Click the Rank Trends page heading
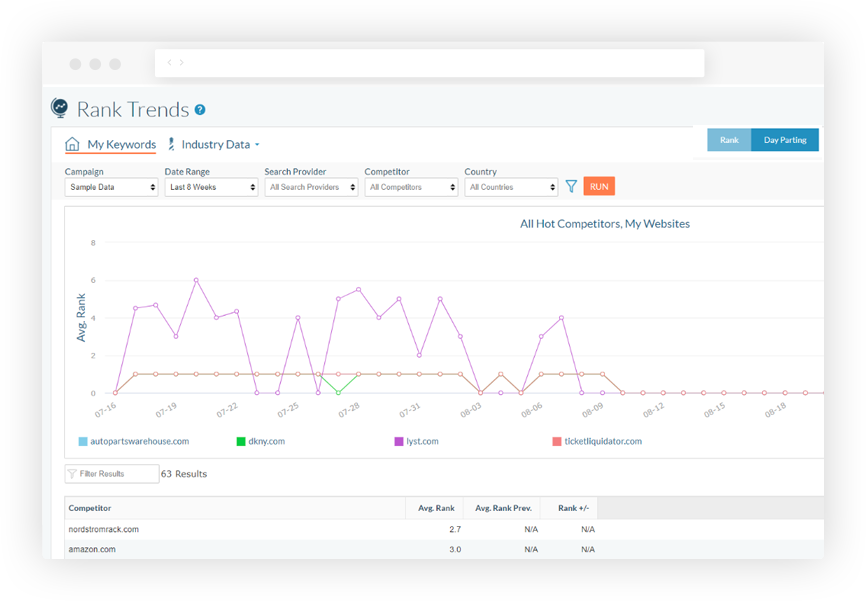Image resolution: width=866 pixels, height=601 pixels. pos(133,109)
